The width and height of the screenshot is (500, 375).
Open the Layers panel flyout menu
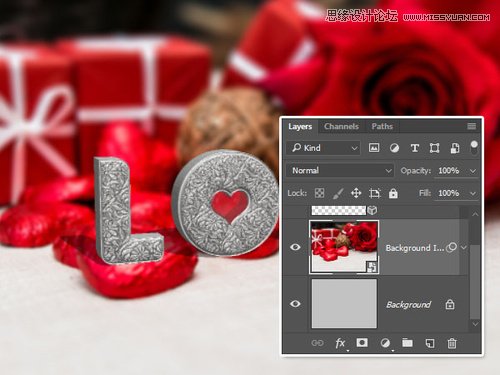[471, 126]
